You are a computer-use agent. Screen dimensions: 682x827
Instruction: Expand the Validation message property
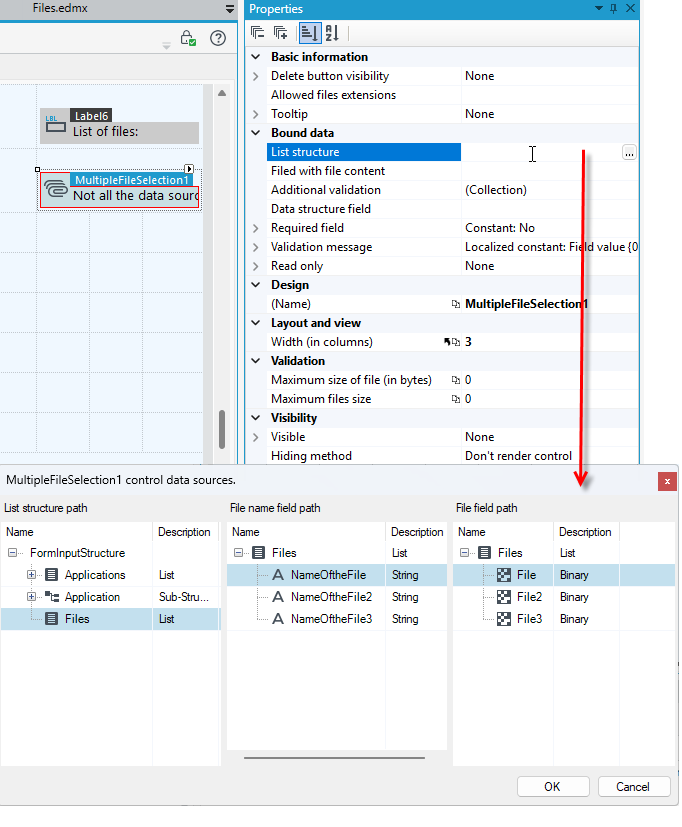(x=256, y=247)
